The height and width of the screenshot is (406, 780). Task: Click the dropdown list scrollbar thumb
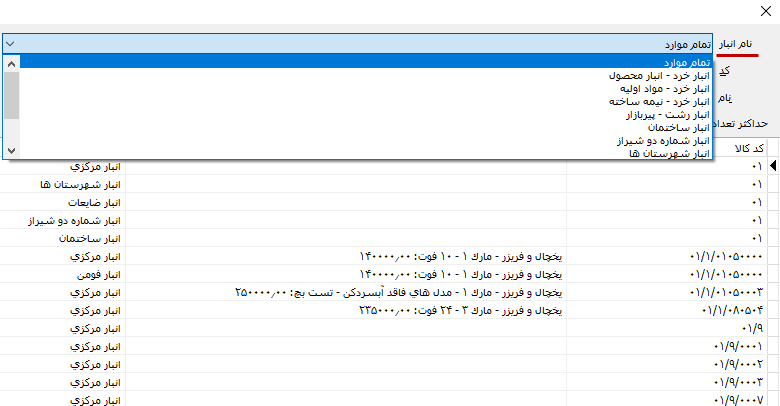point(11,95)
